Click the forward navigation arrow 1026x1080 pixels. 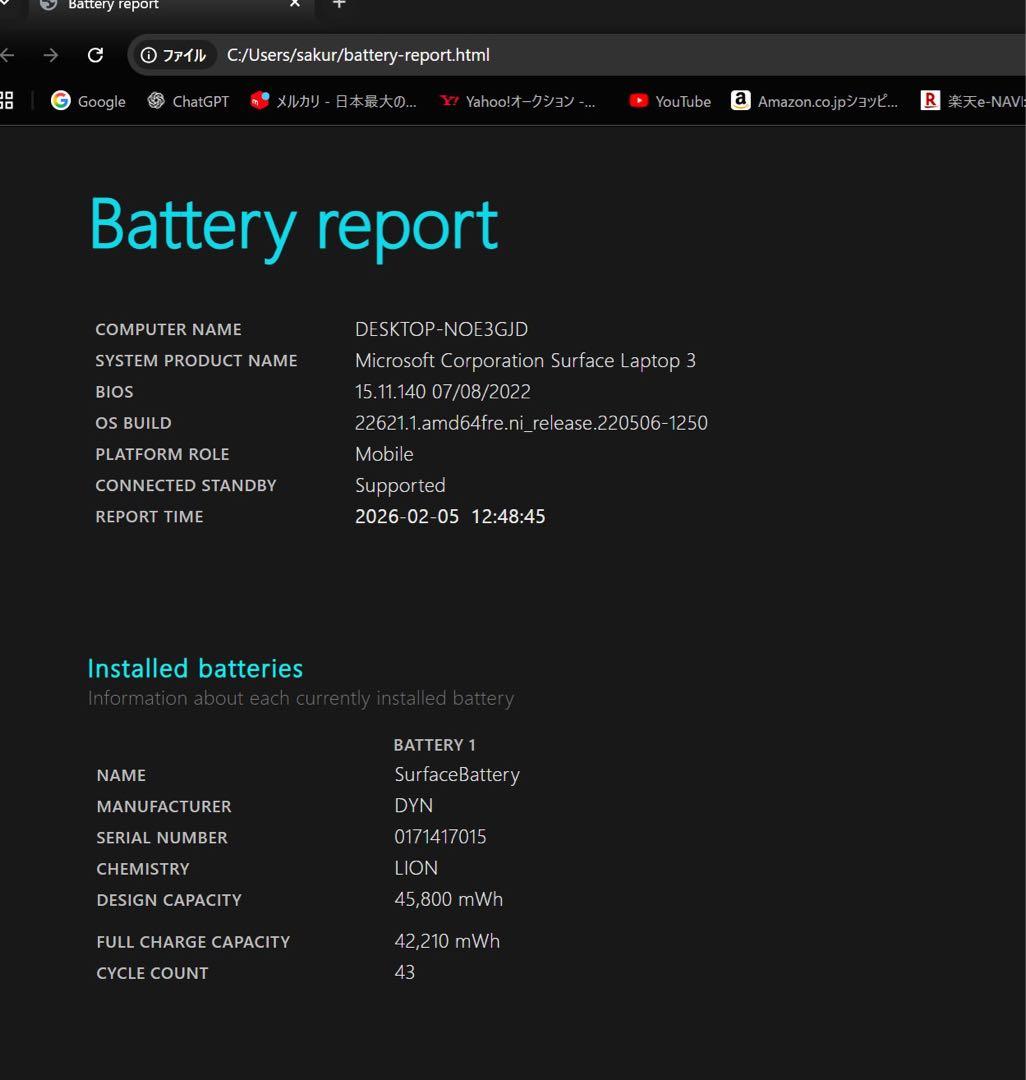point(51,55)
